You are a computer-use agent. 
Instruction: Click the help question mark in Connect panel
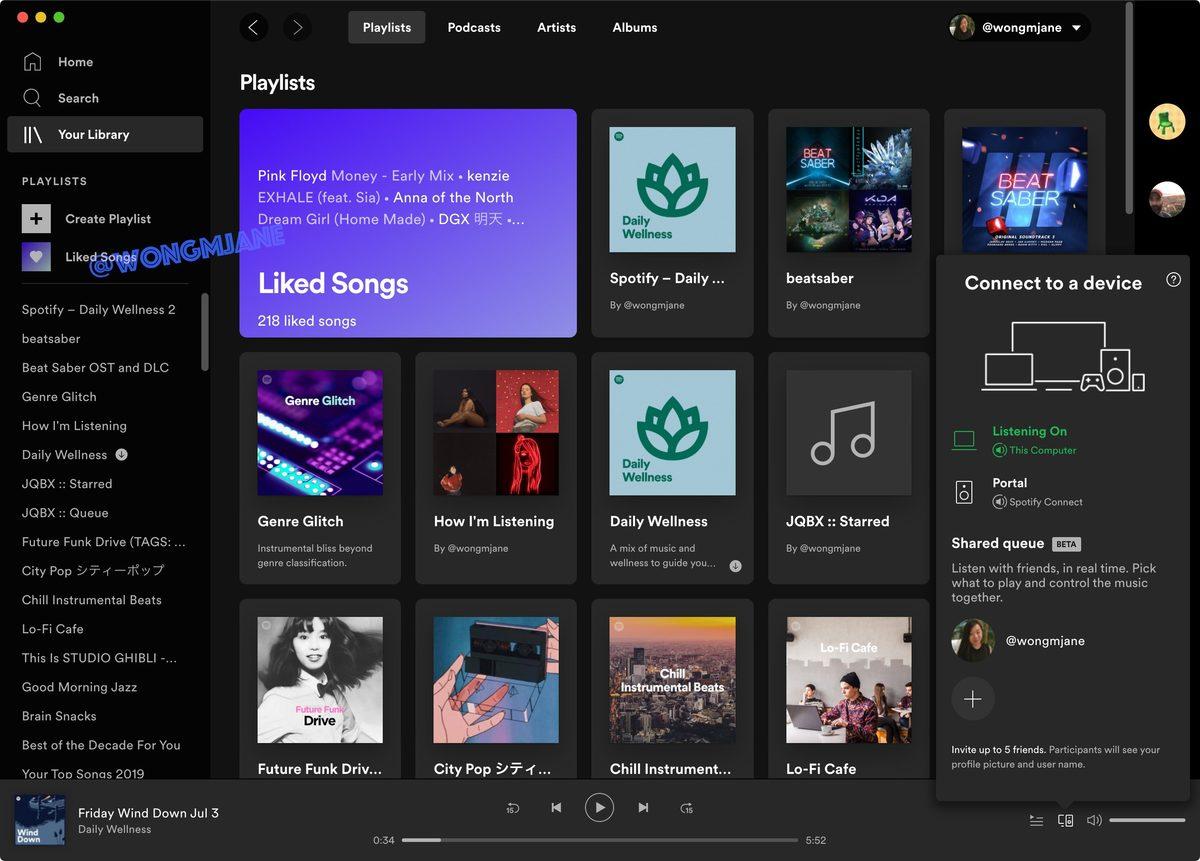tap(1173, 280)
